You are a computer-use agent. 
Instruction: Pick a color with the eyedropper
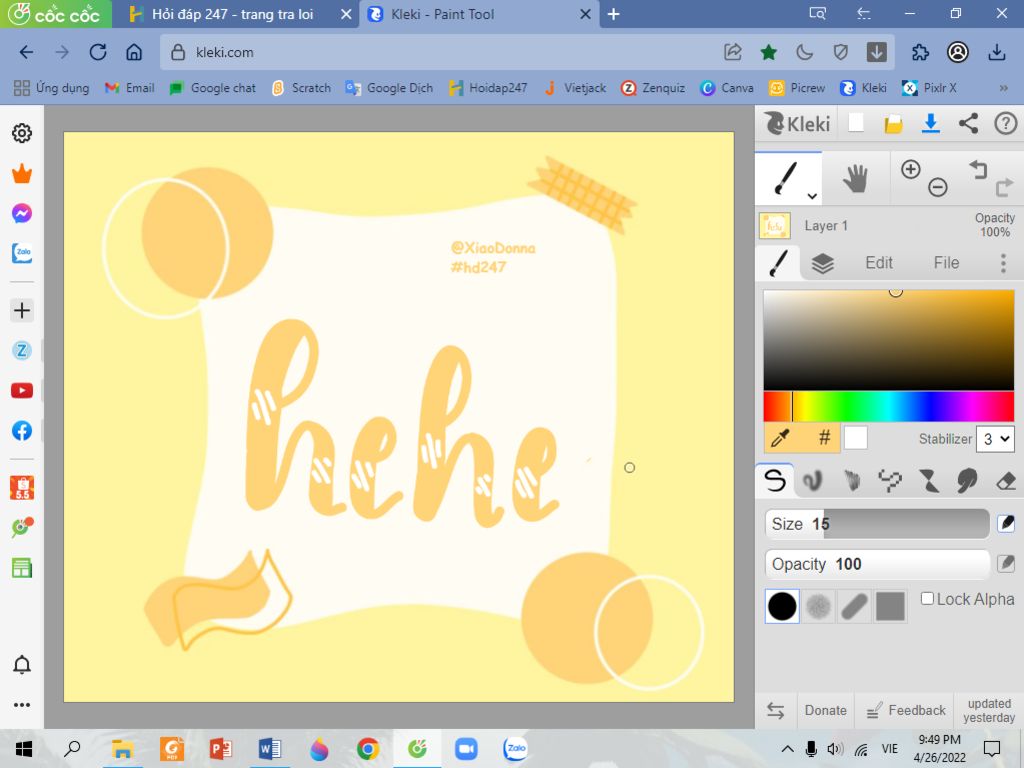tap(780, 438)
